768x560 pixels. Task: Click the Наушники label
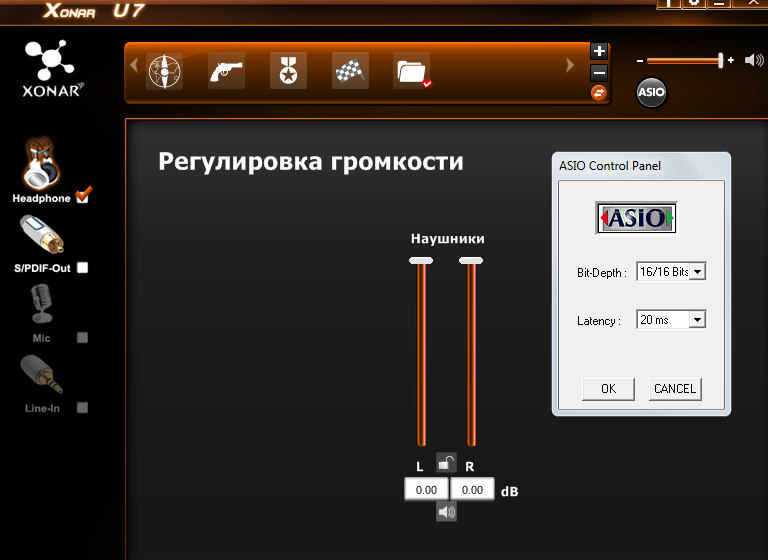[x=448, y=239]
